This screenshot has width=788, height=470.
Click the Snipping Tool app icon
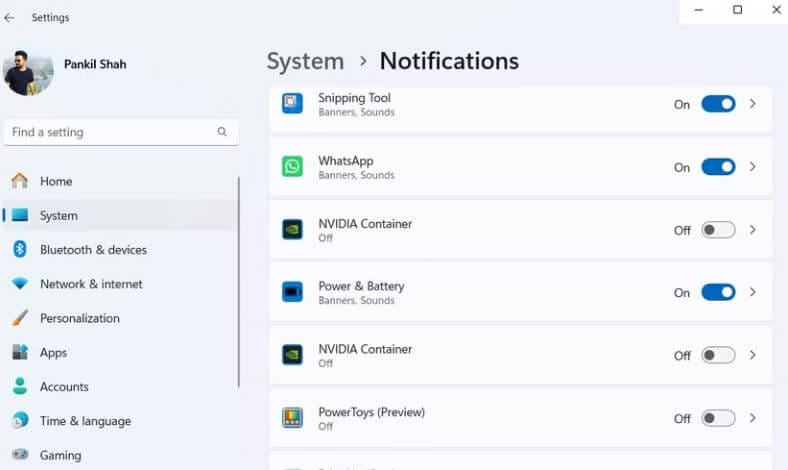292,104
